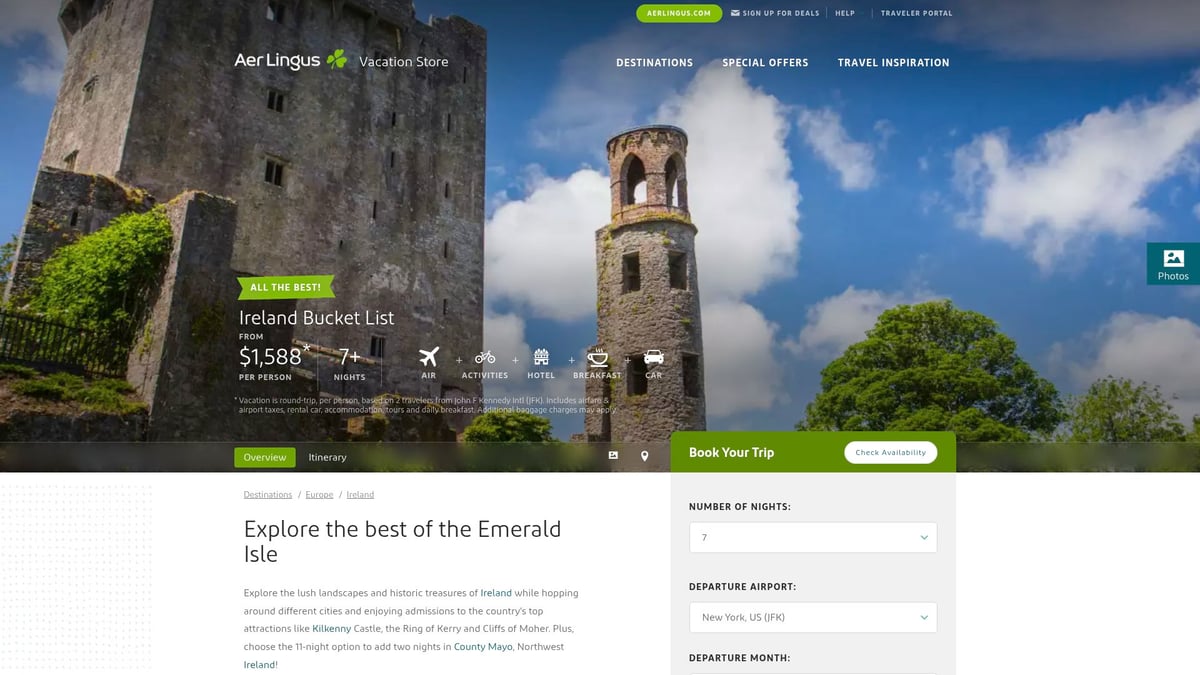Click the envelope icon beside Sign Up for Deals
Screen dimensions: 1200x675
coord(737,13)
